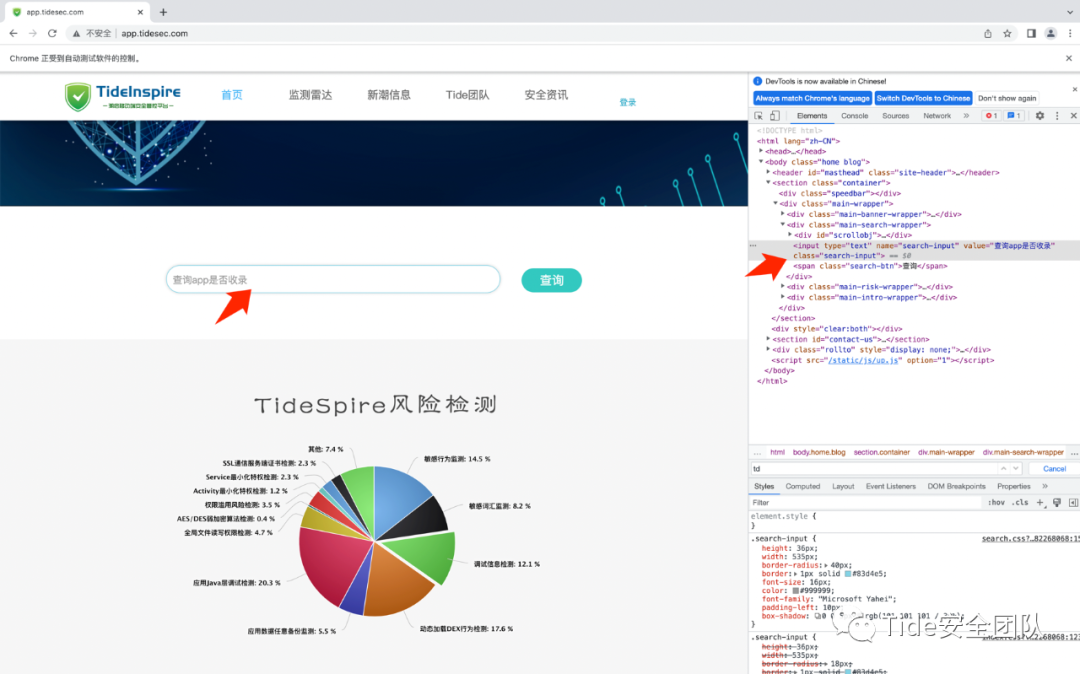Image resolution: width=1080 pixels, height=674 pixels.
Task: Open DevTools settings gear
Action: 1040,116
